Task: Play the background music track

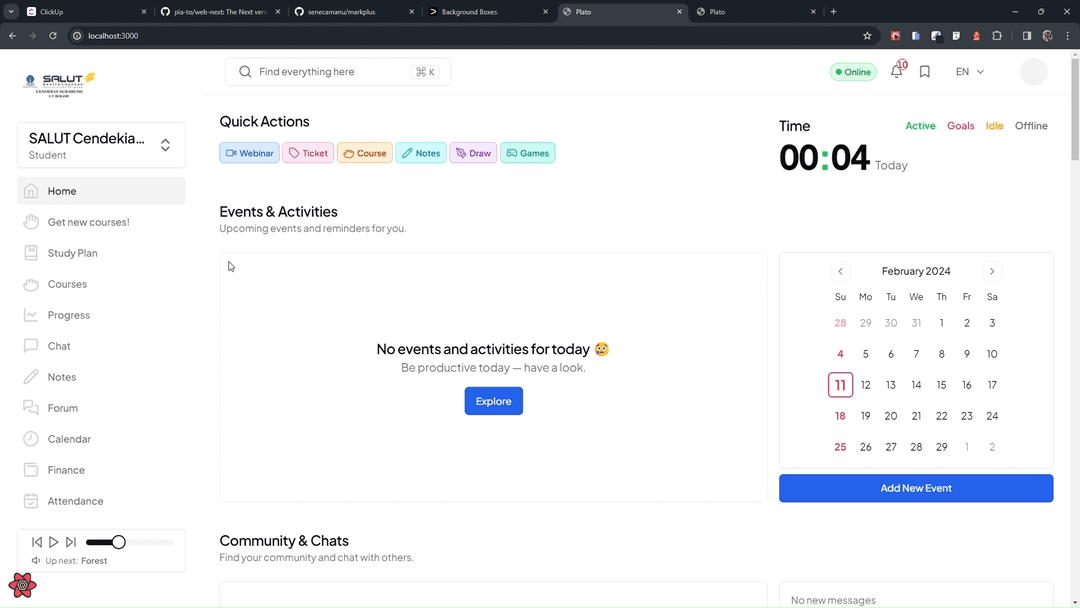Action: [x=54, y=542]
